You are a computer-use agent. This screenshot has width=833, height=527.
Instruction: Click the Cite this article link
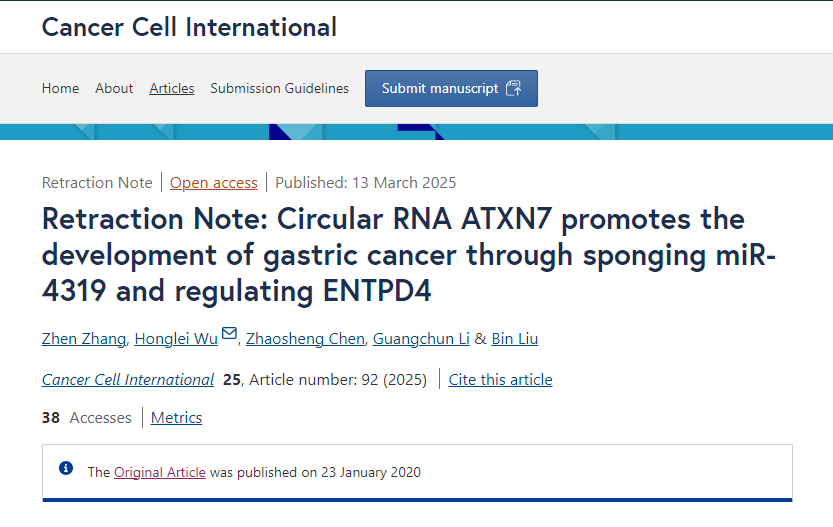point(500,380)
